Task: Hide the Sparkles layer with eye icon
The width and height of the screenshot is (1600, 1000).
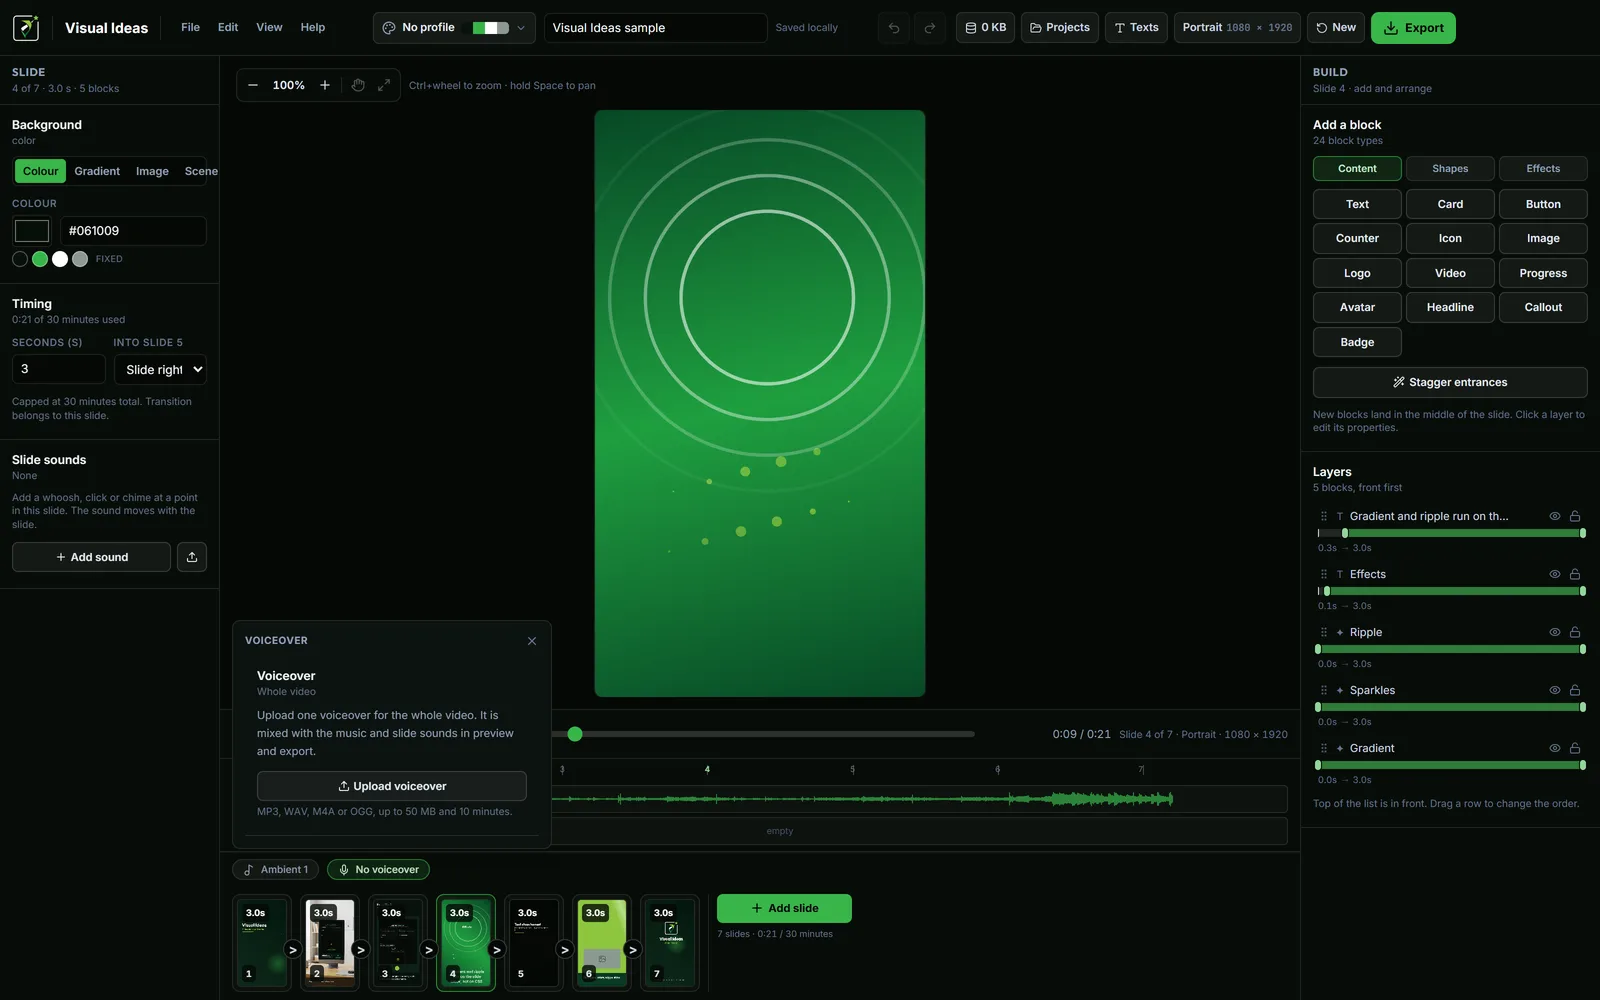Action: (1555, 690)
